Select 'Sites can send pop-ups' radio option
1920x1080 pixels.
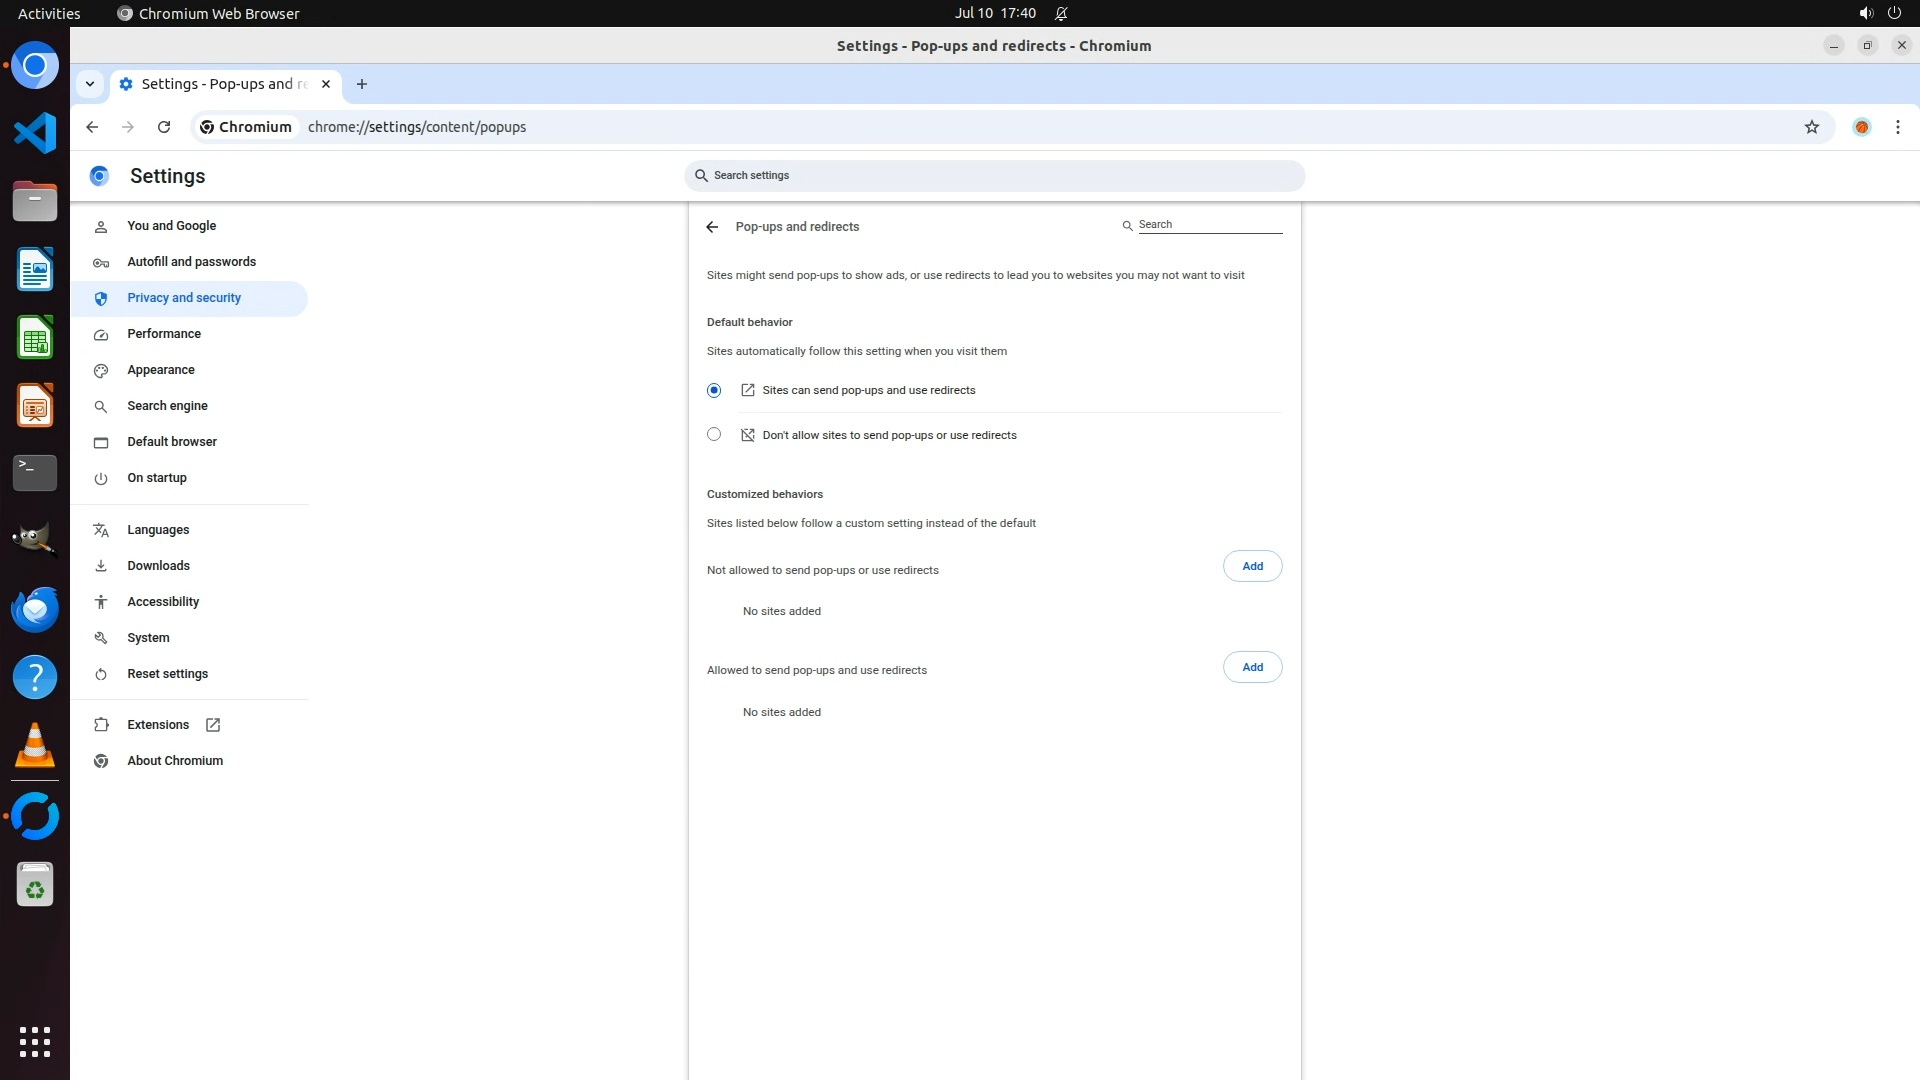click(714, 390)
